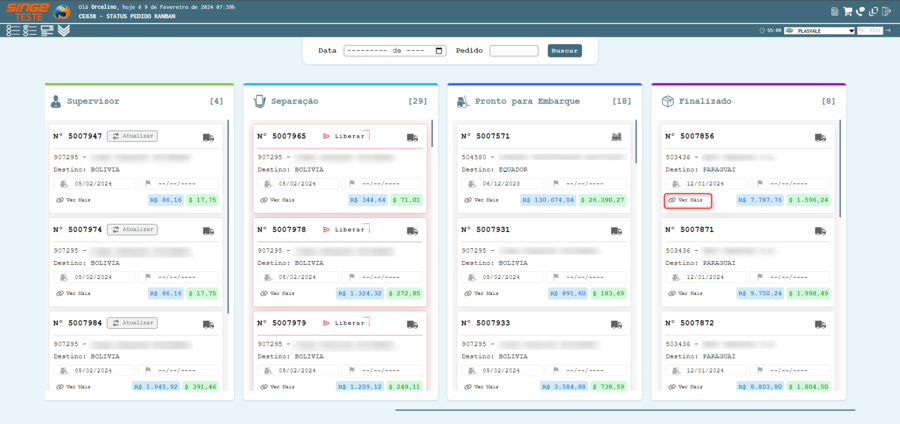Click the logout door icon in header
Screen dimensions: 900x424
(x=885, y=12)
